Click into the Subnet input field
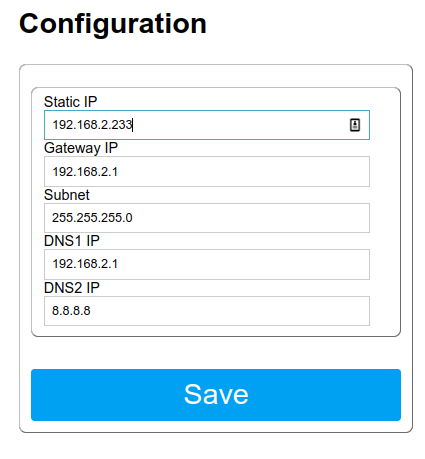Image resolution: width=425 pixels, height=459 pixels. (x=207, y=218)
